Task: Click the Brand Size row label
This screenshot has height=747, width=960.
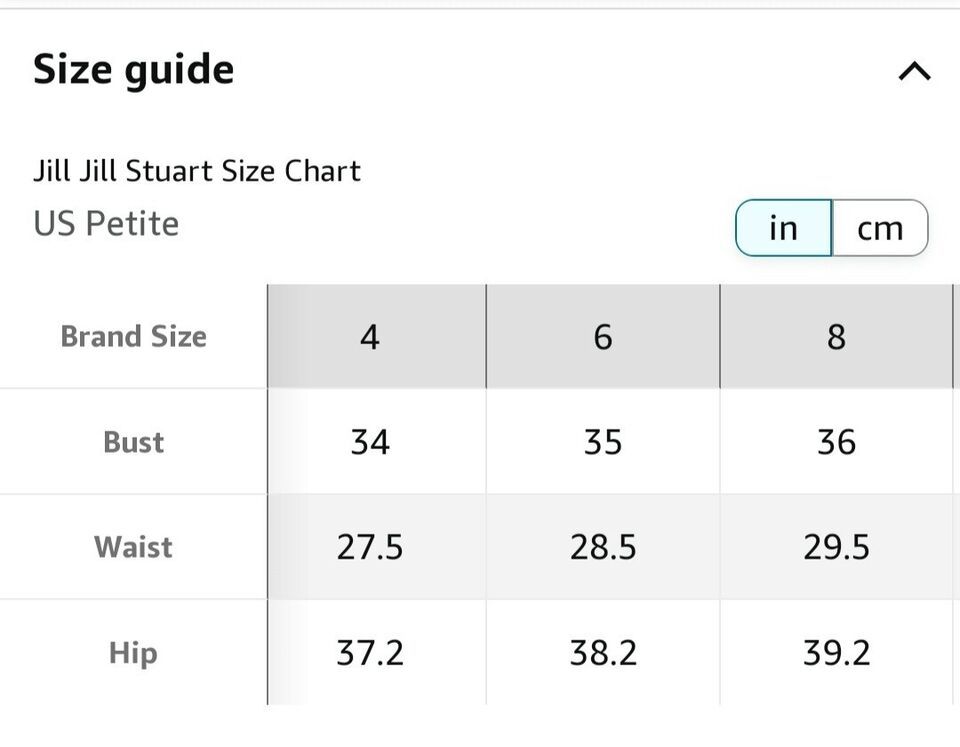Action: 133,336
